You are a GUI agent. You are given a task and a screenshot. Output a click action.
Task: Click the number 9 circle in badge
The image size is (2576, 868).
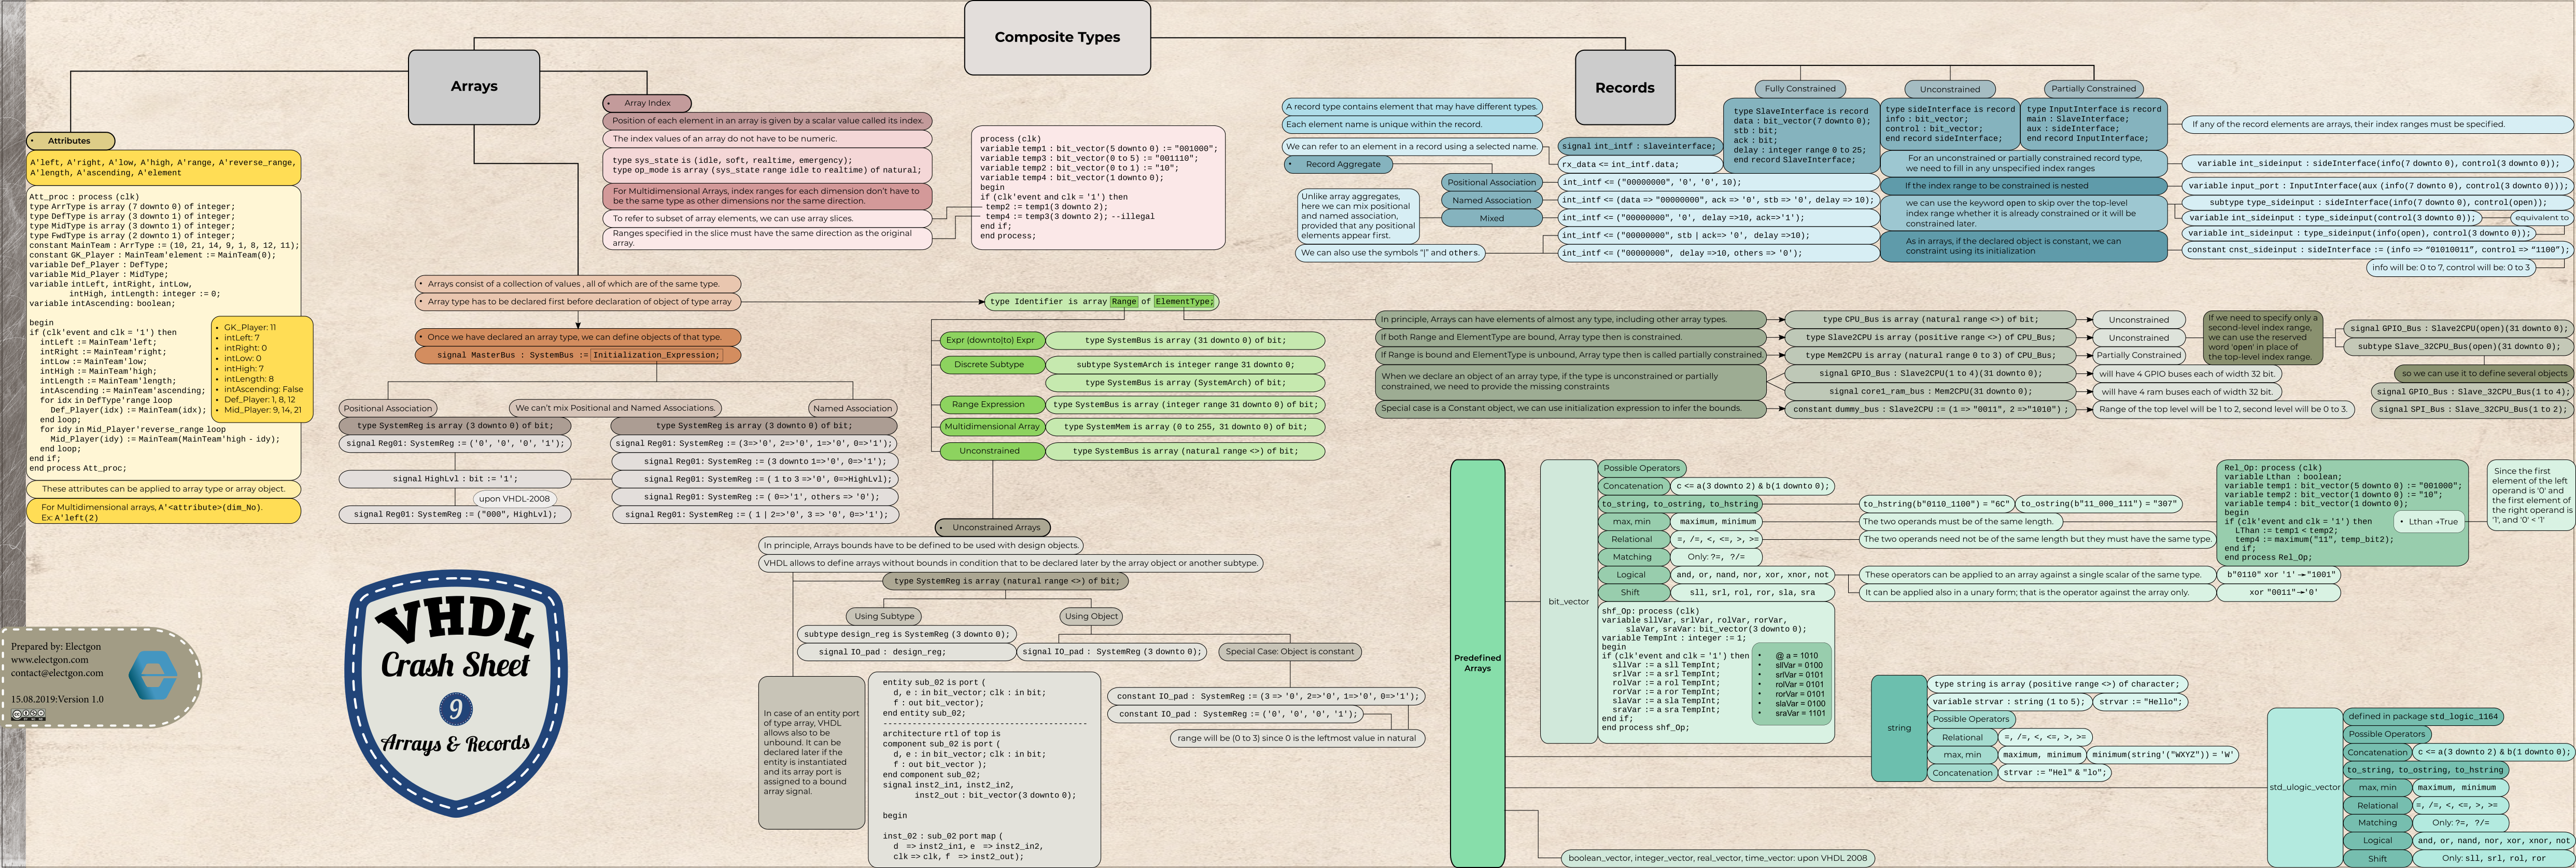pyautogui.click(x=455, y=709)
